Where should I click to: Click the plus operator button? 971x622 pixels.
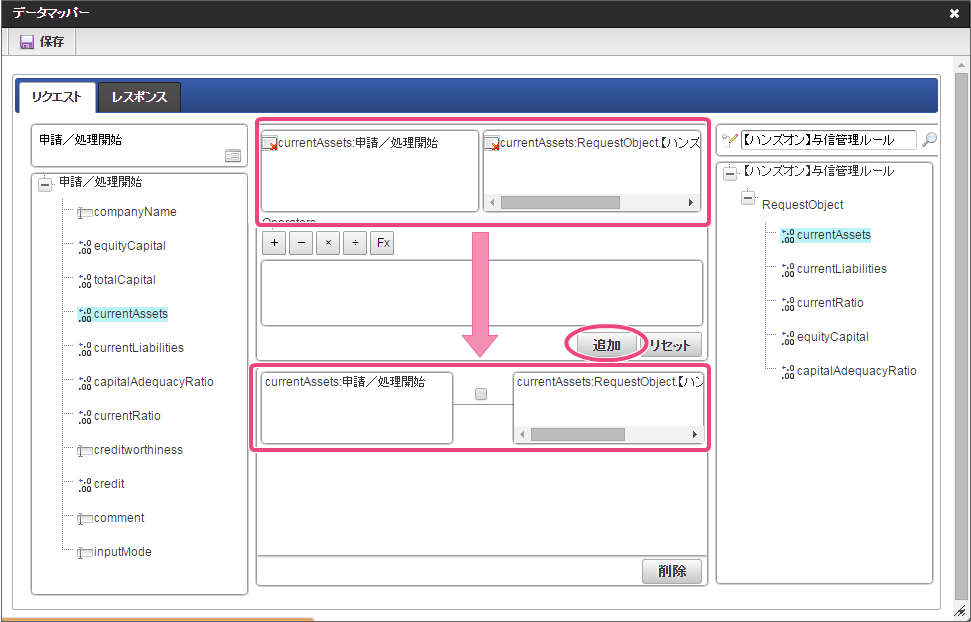tap(274, 243)
